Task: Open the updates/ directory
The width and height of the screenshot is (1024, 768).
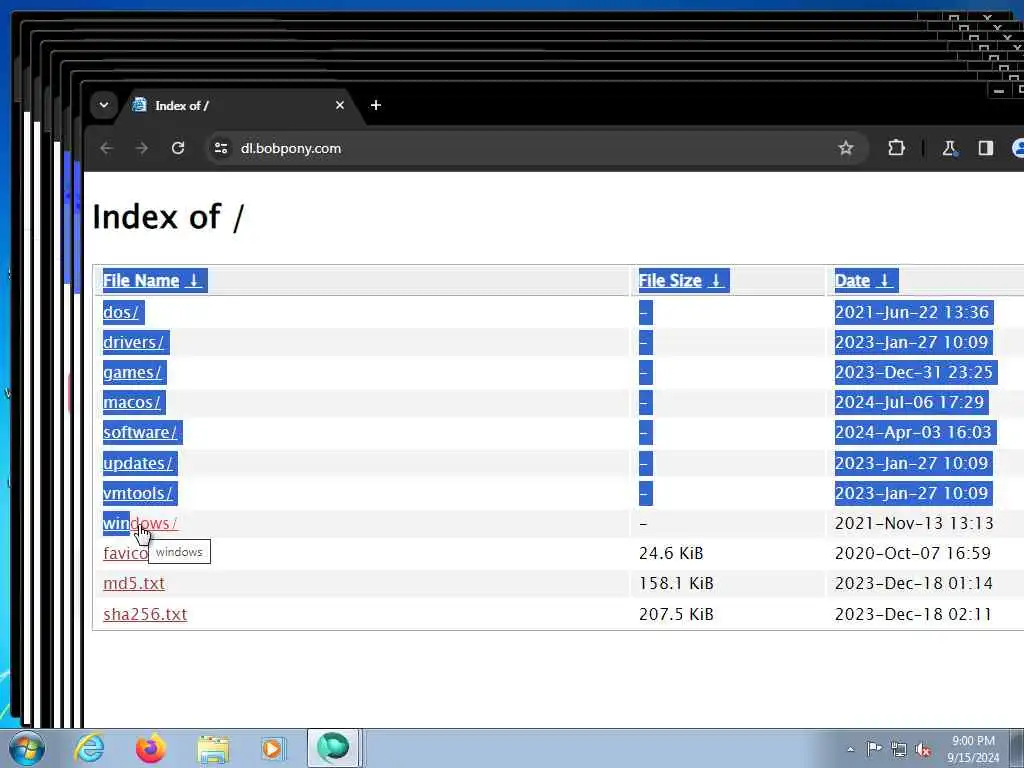Action: tap(138, 463)
